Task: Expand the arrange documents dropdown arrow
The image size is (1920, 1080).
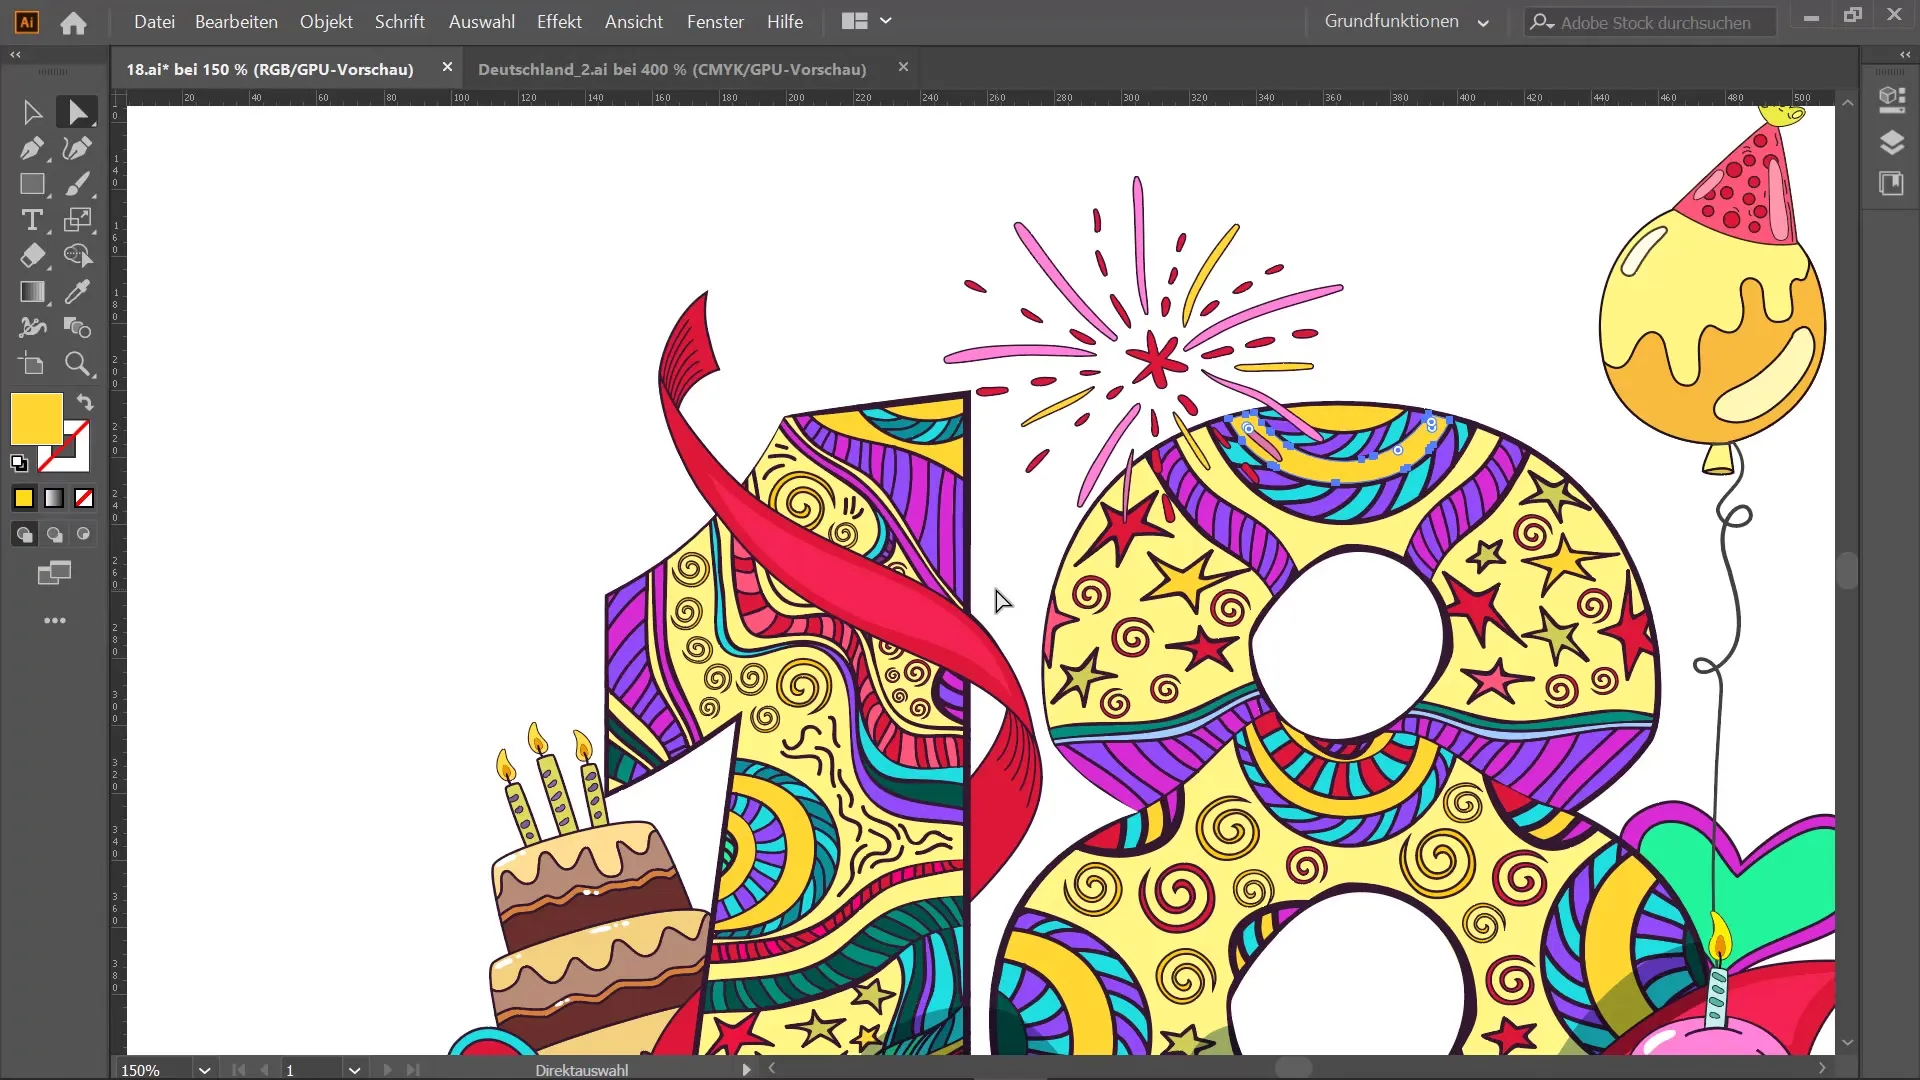Action: click(x=886, y=21)
